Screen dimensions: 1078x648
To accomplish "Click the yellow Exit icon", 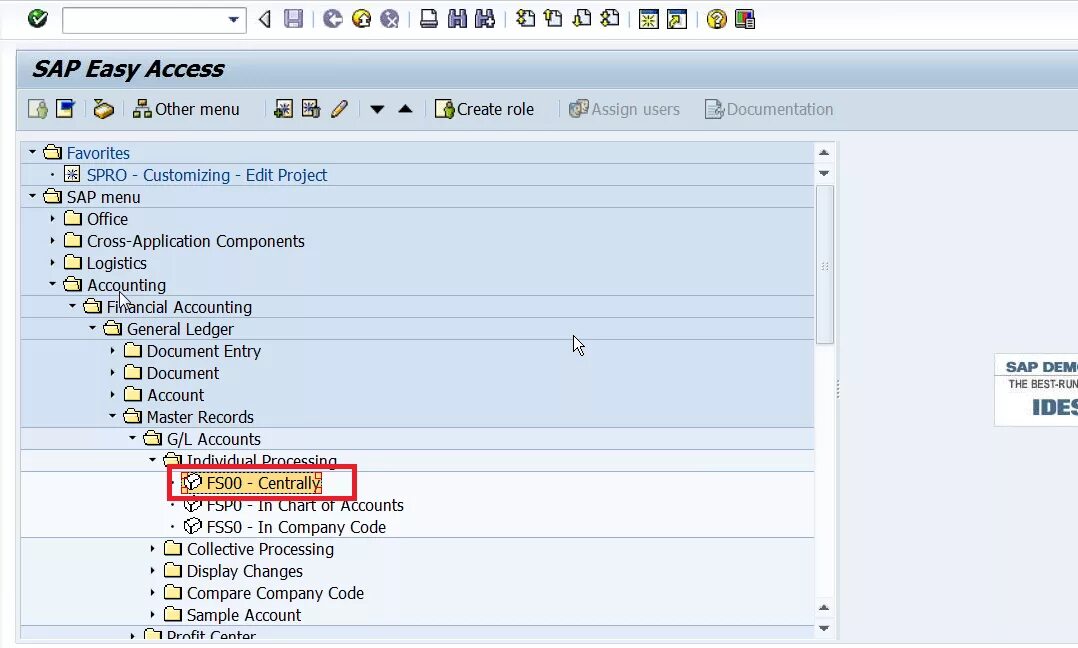I will coord(362,19).
